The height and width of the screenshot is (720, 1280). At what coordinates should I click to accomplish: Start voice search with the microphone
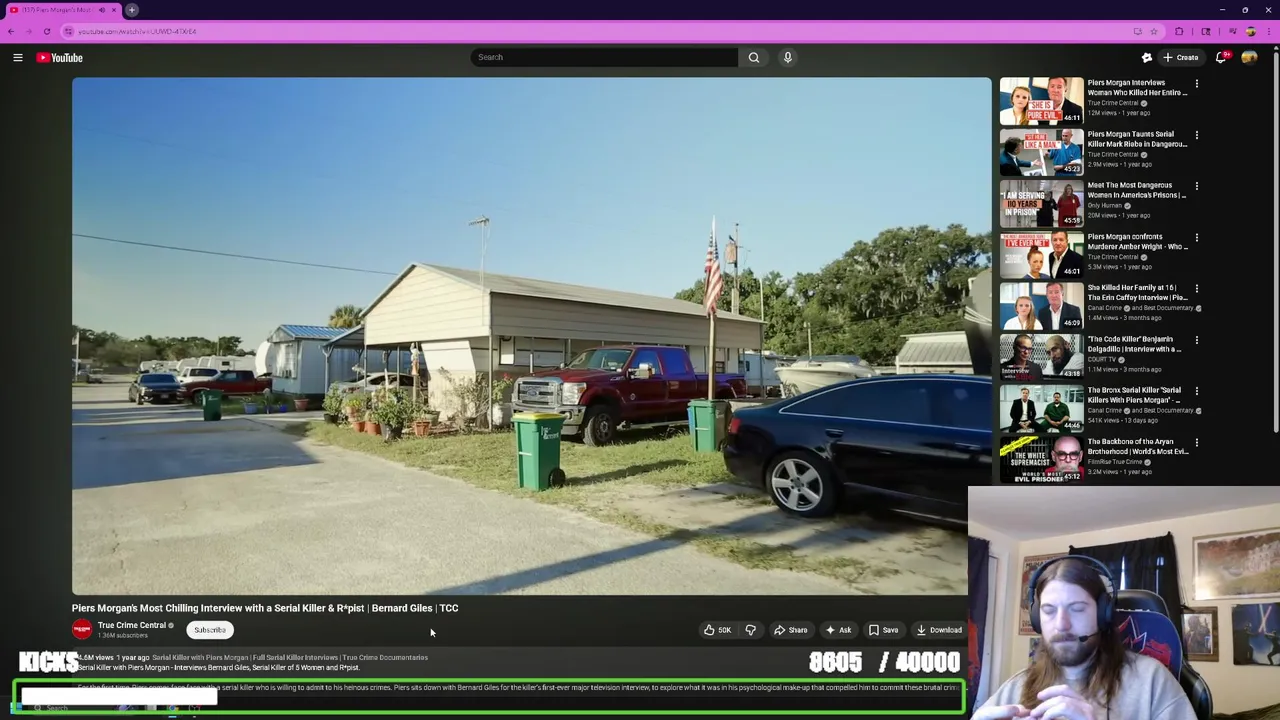click(x=788, y=57)
